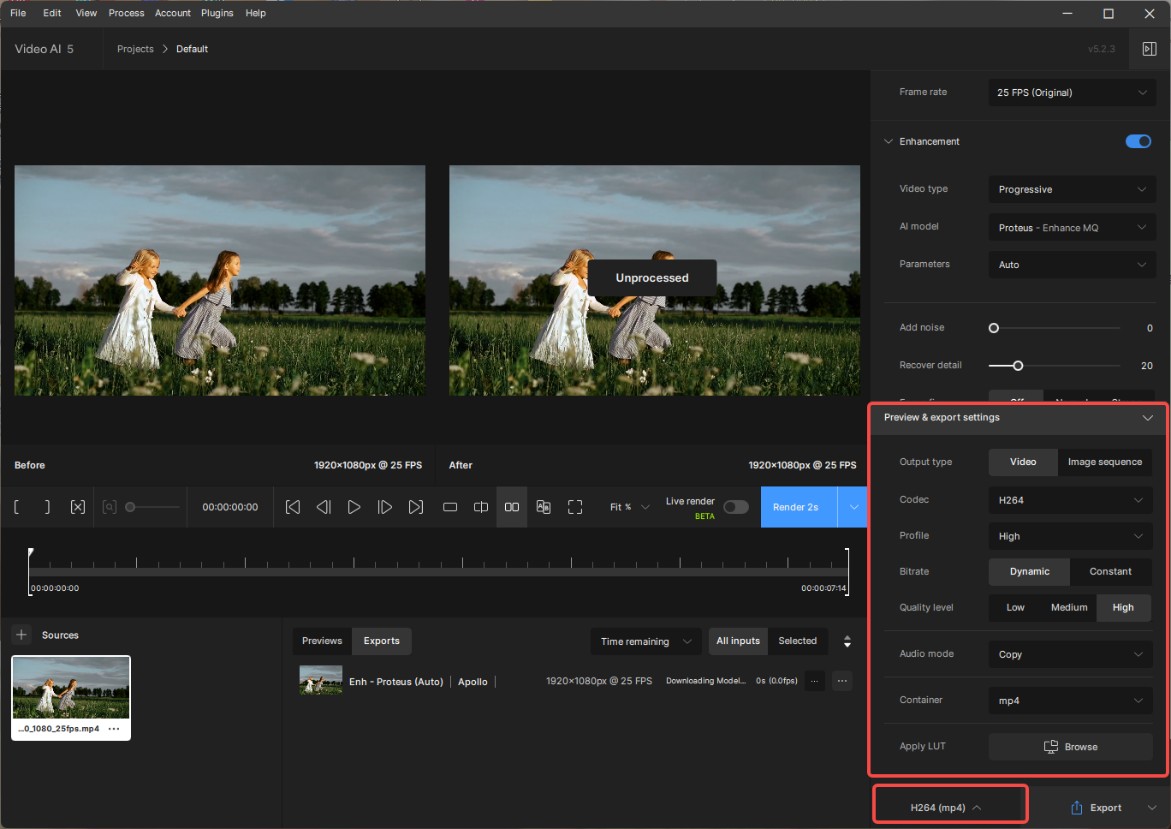Screen dimensions: 1171x829
Task: Jump to the first frame of the clip
Action: pyautogui.click(x=292, y=507)
